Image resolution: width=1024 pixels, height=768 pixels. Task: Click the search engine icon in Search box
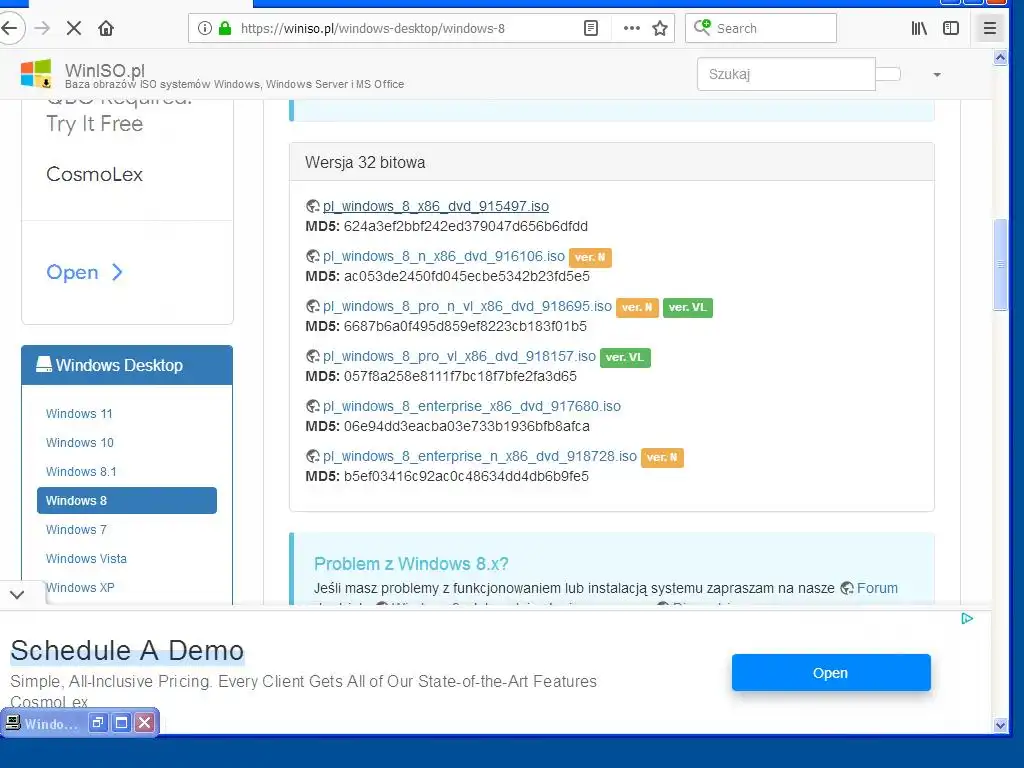coord(702,27)
